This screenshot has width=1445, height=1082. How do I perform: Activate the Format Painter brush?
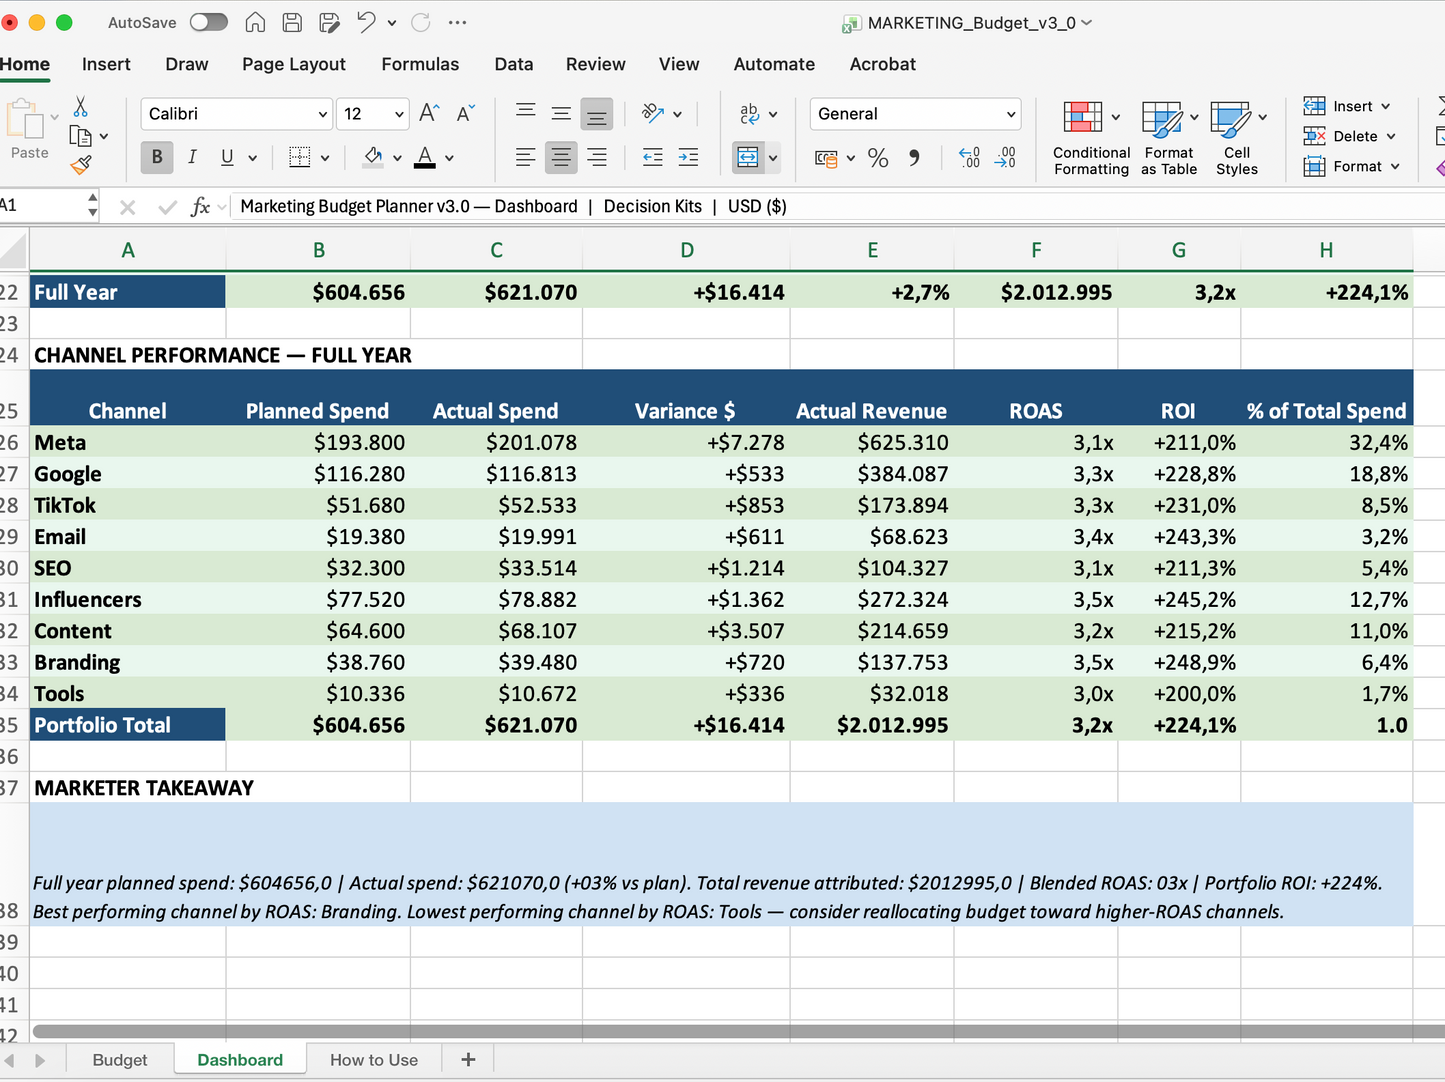coord(81,165)
